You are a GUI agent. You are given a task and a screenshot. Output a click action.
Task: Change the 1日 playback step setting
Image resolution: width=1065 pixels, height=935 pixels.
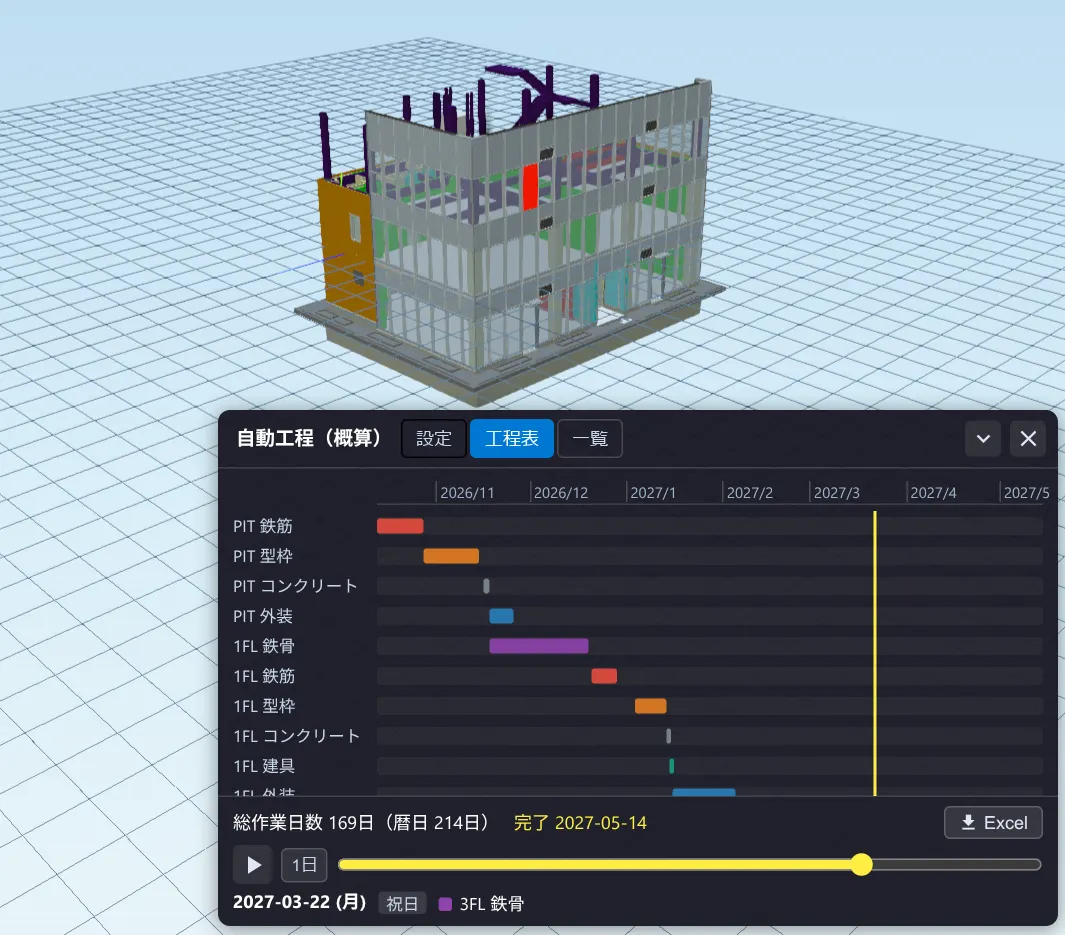click(304, 864)
